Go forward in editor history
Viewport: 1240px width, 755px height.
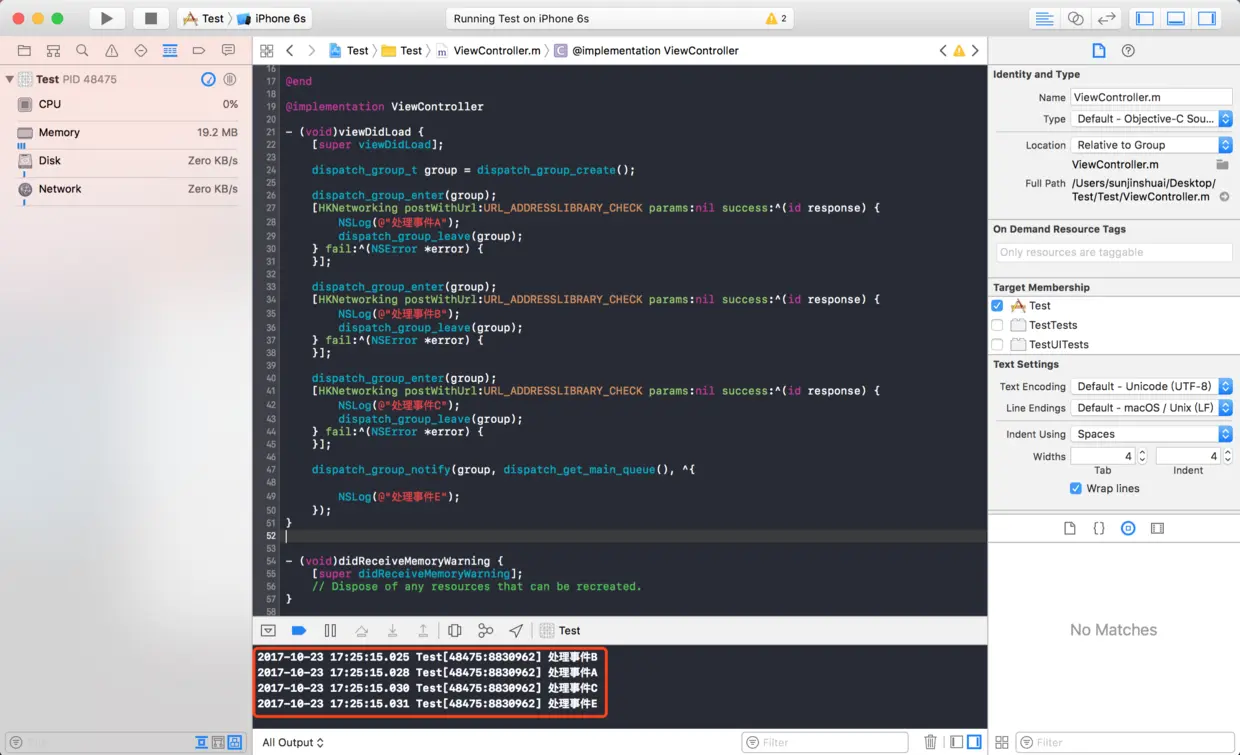[x=312, y=50]
